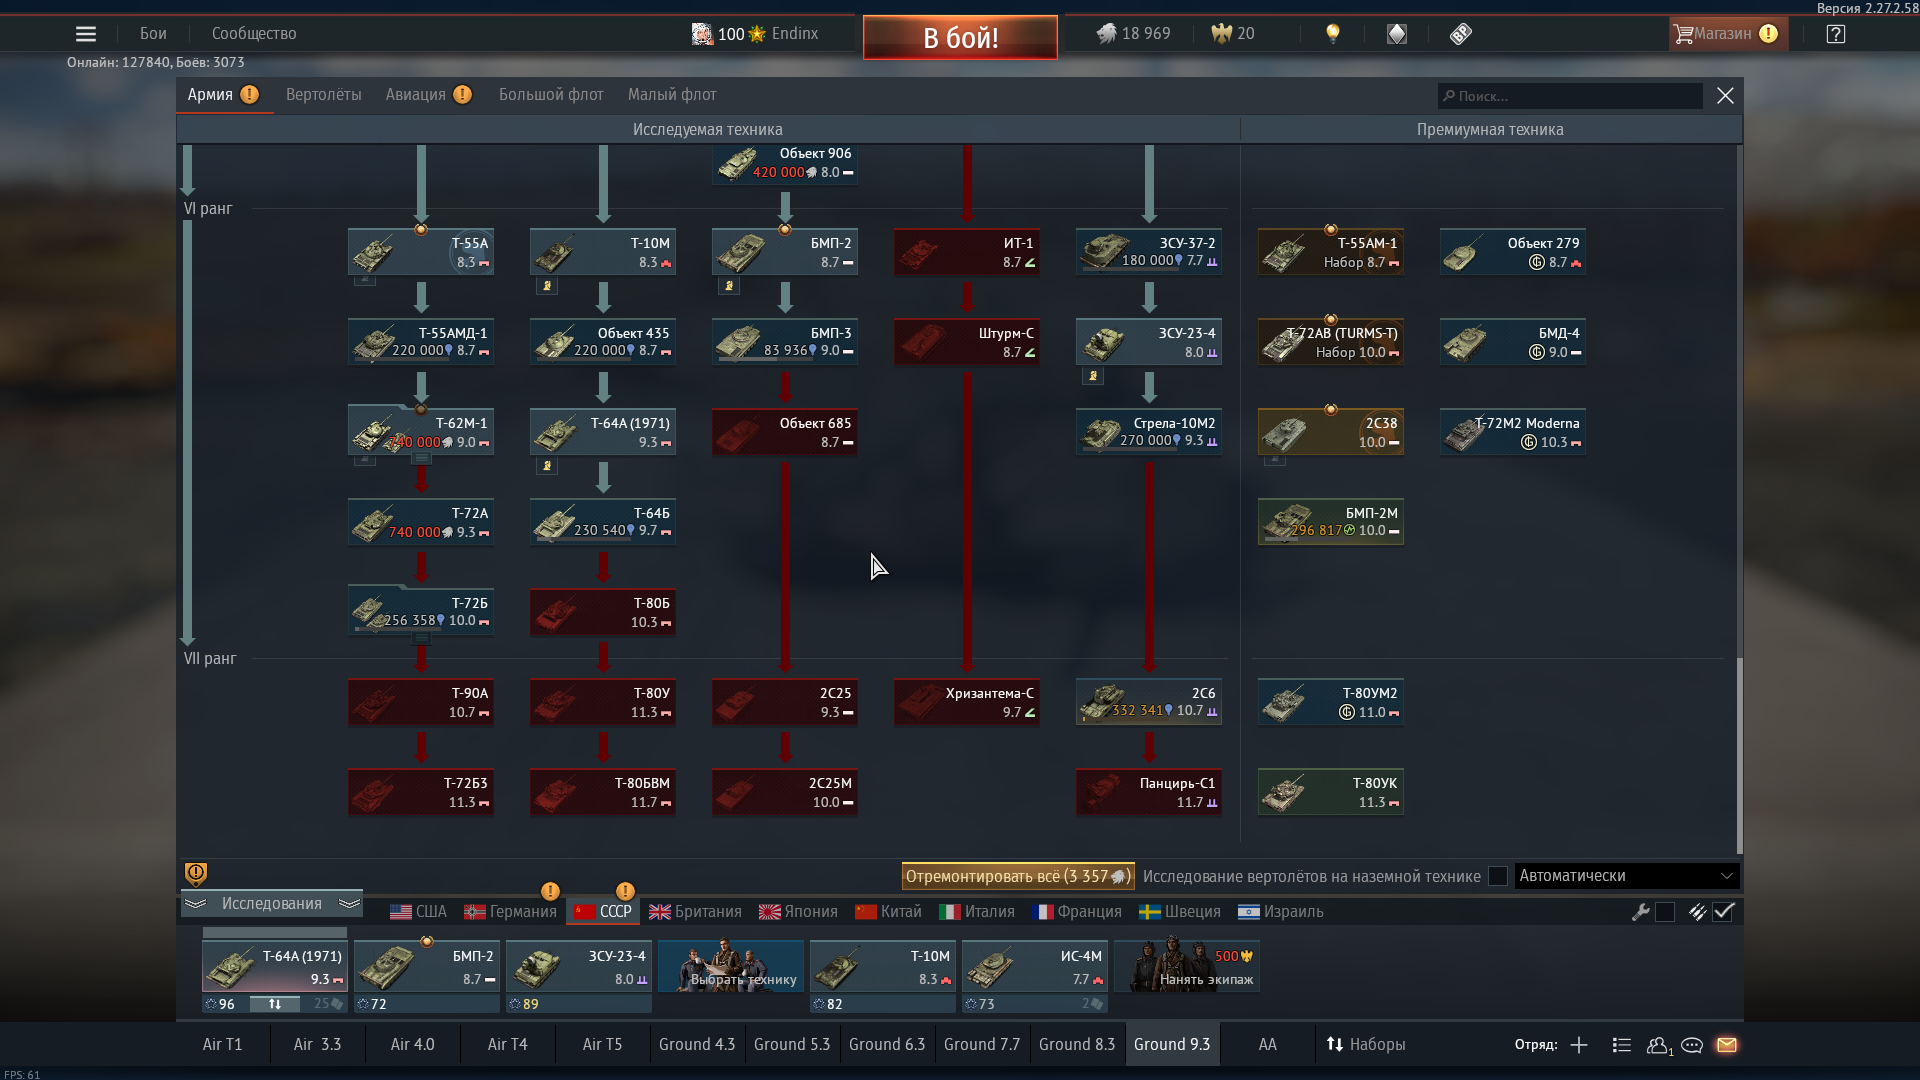Select AA preset

(1267, 1045)
